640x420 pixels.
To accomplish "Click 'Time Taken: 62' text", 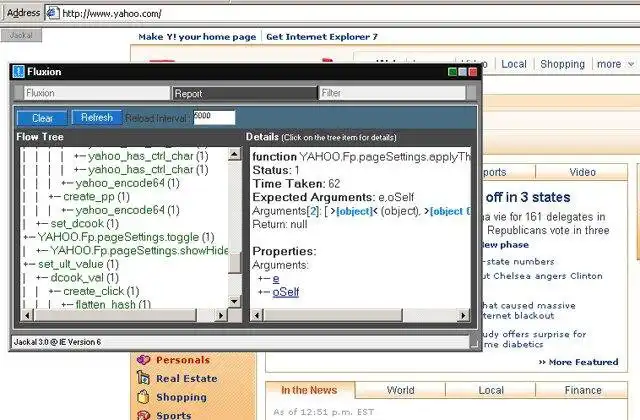I will click(296, 184).
